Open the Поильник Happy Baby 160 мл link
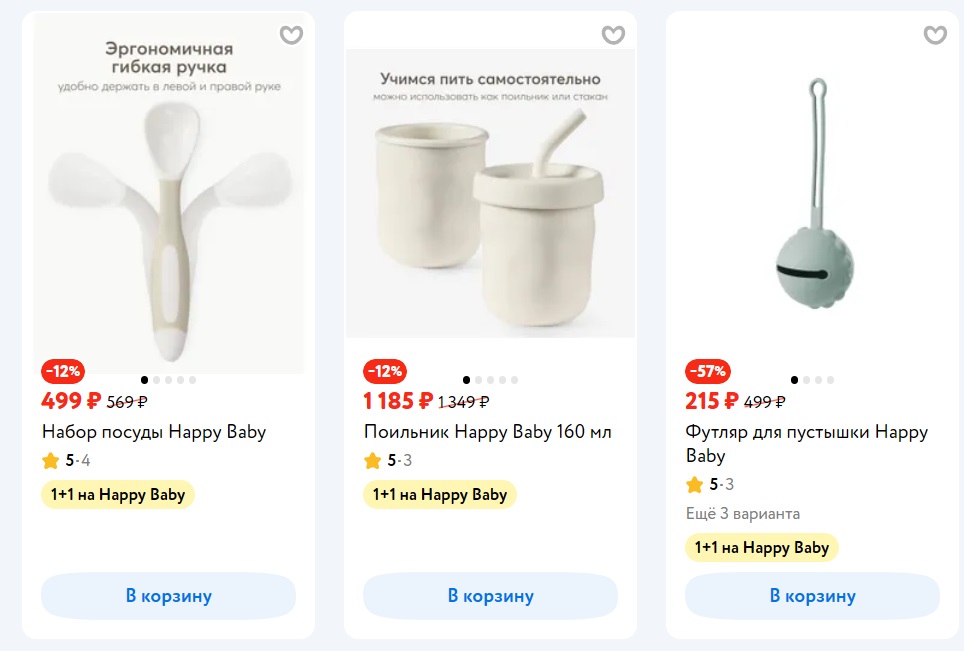Image resolution: width=964 pixels, height=651 pixels. click(487, 432)
